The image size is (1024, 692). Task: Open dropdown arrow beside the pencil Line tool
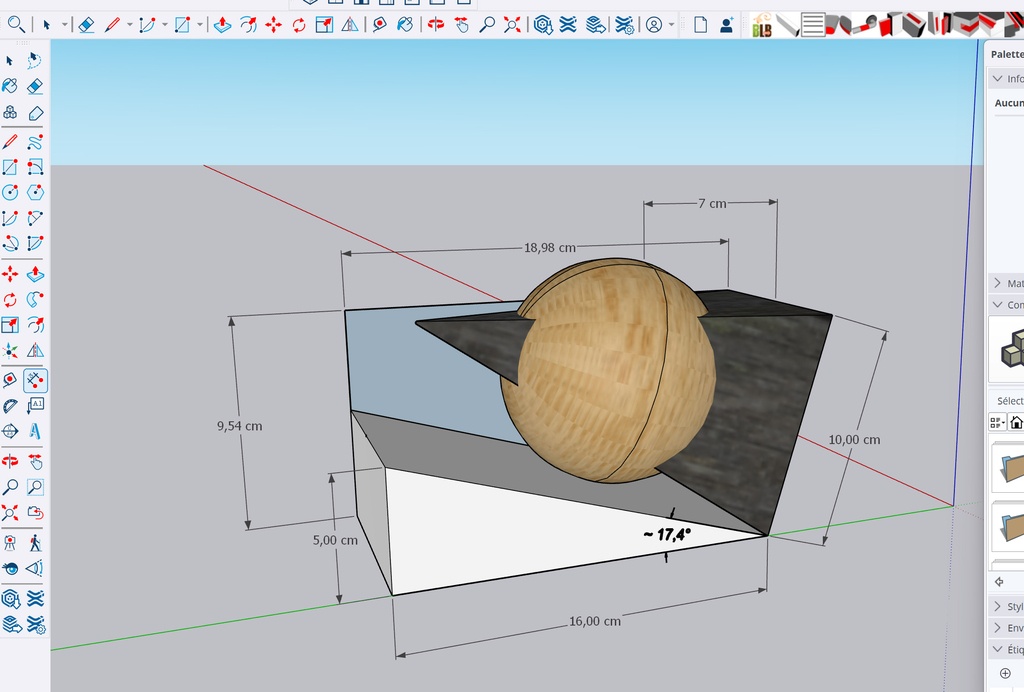coord(129,25)
